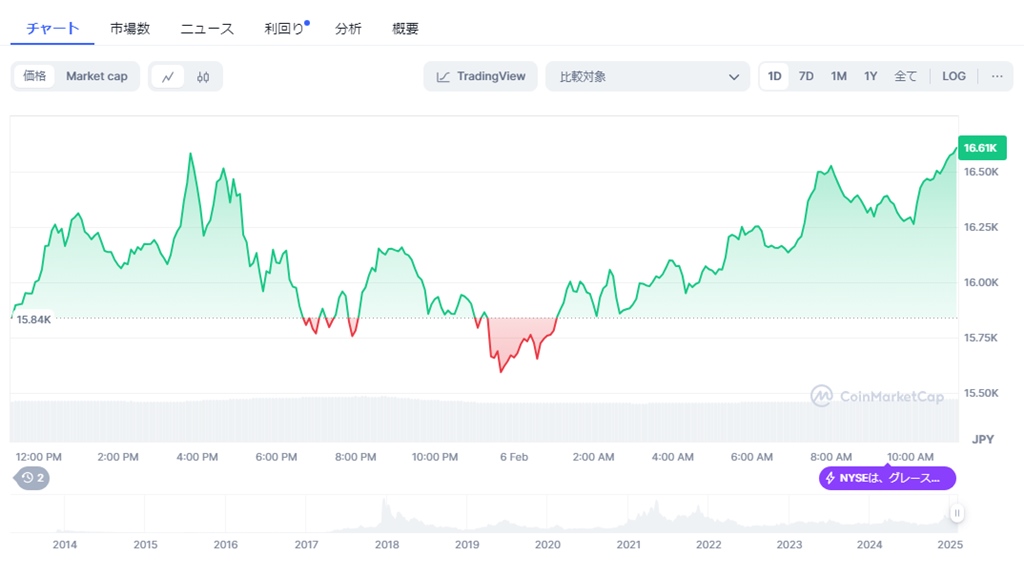
Task: Collapse the comparison selector chevron
Action: pos(735,76)
